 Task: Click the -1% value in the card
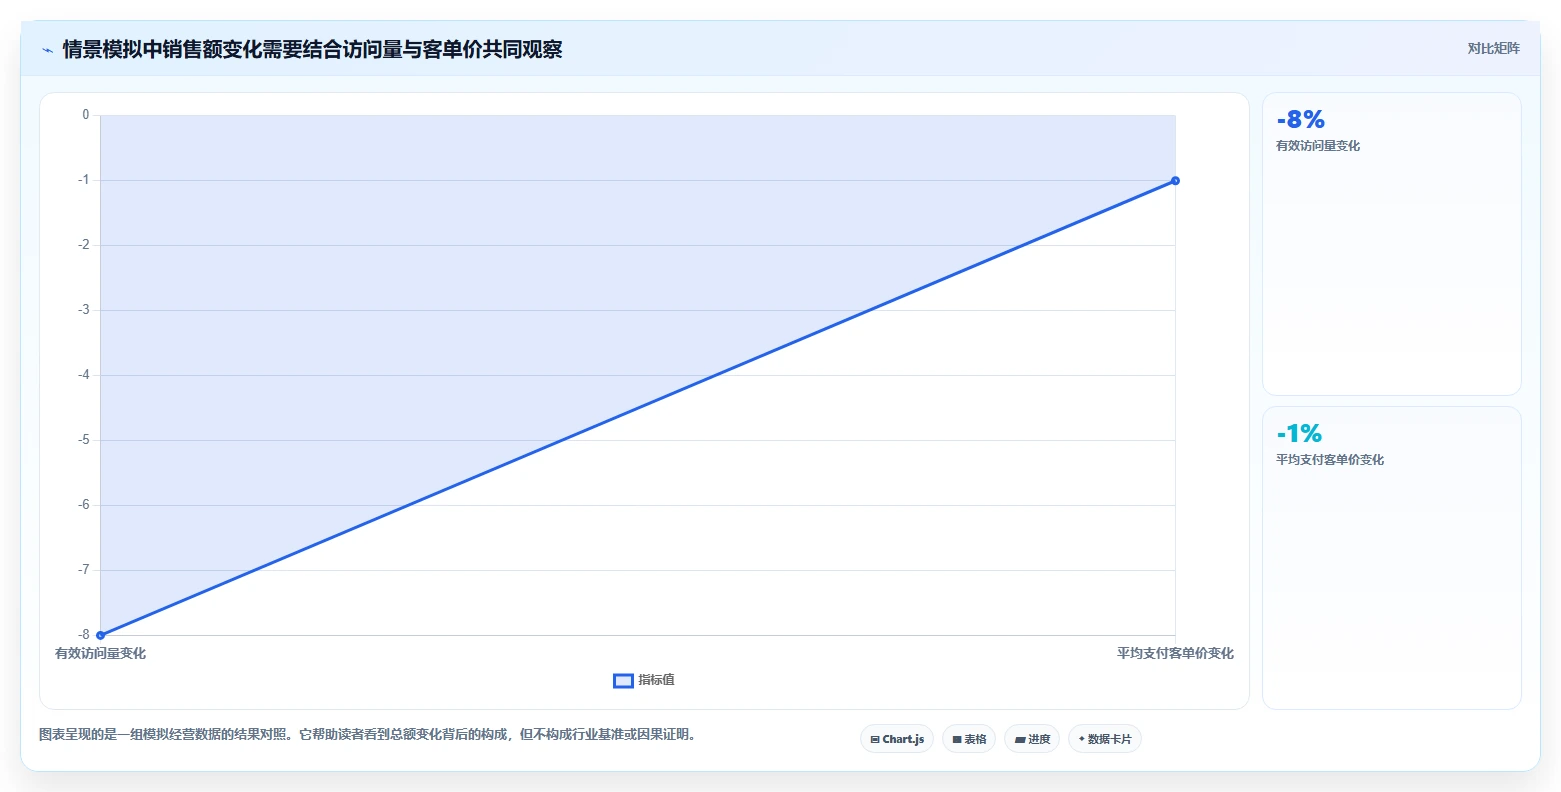click(1299, 434)
